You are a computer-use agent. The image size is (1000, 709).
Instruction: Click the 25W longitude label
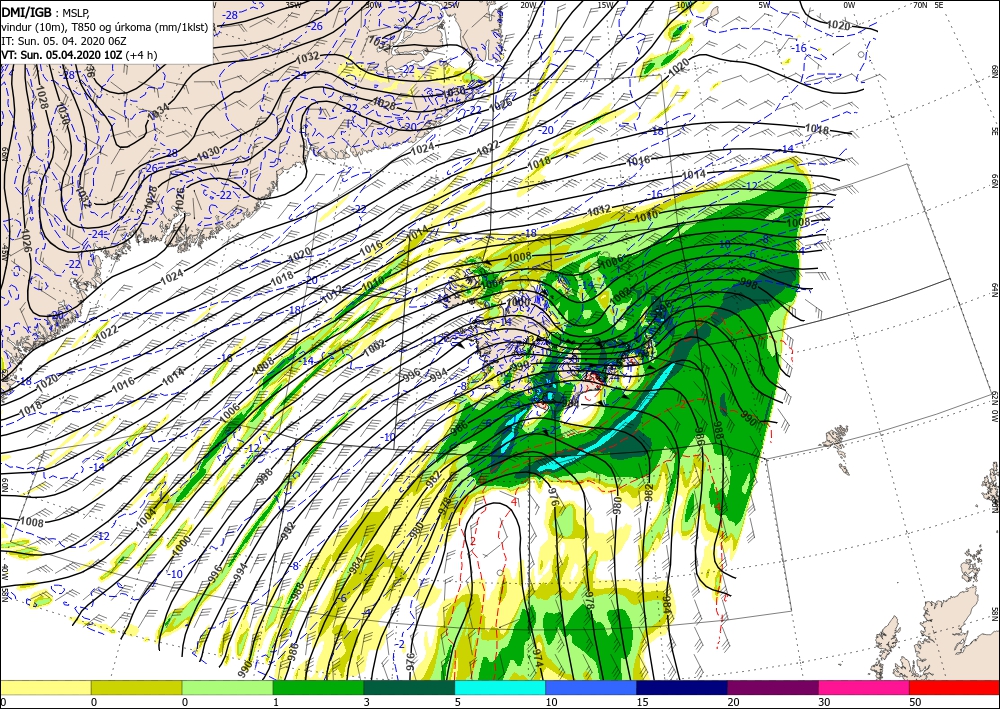pyautogui.click(x=451, y=4)
